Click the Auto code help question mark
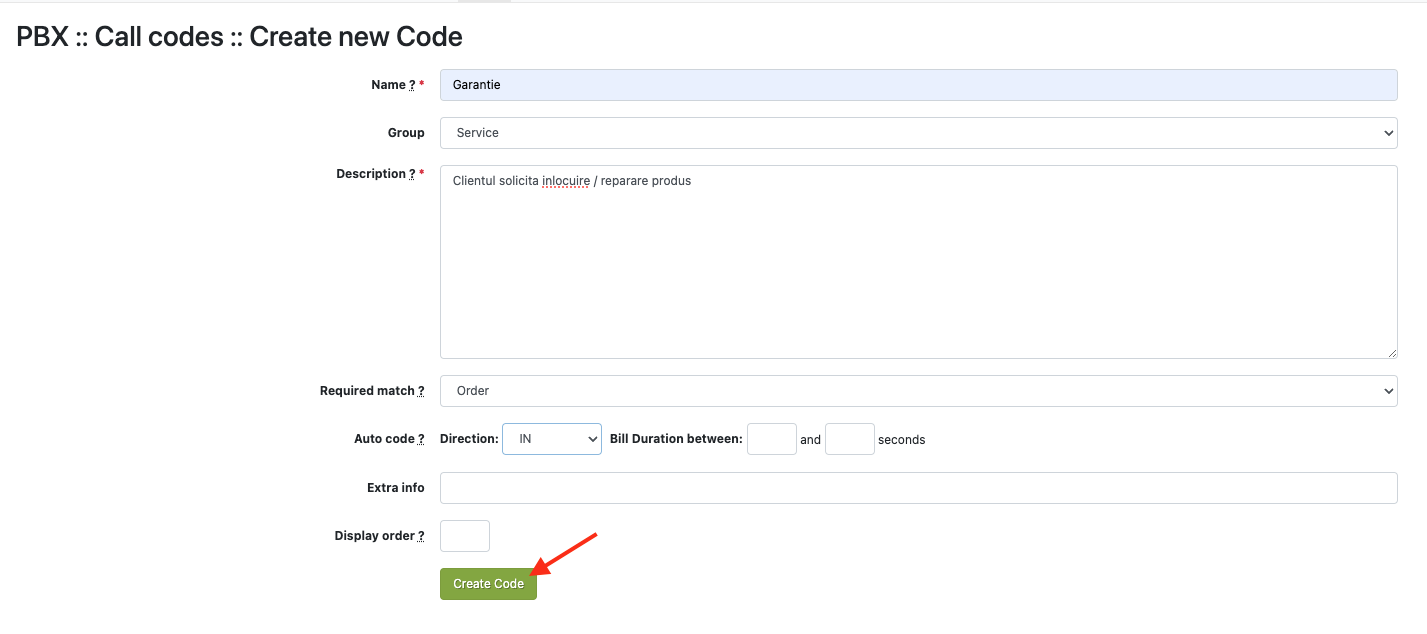Image resolution: width=1427 pixels, height=634 pixels. pyautogui.click(x=421, y=440)
